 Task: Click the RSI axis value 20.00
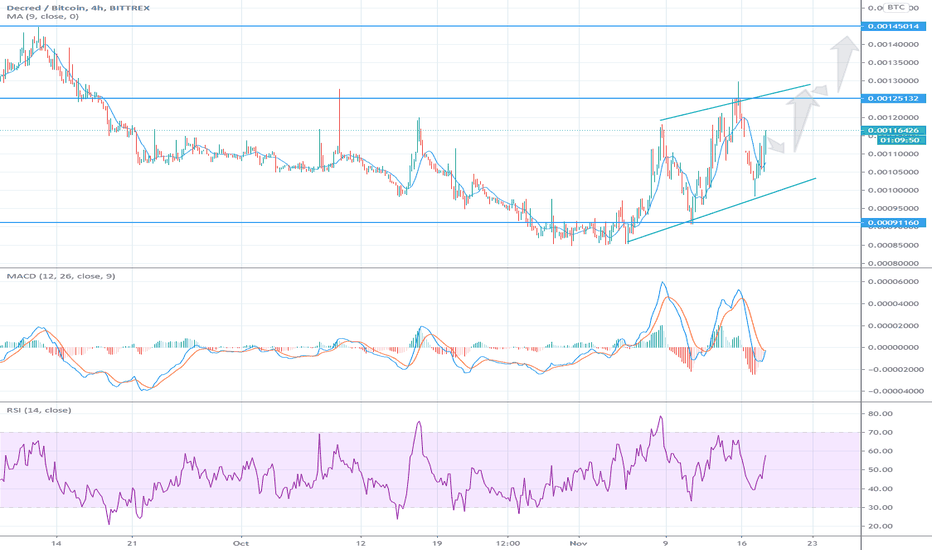point(880,526)
